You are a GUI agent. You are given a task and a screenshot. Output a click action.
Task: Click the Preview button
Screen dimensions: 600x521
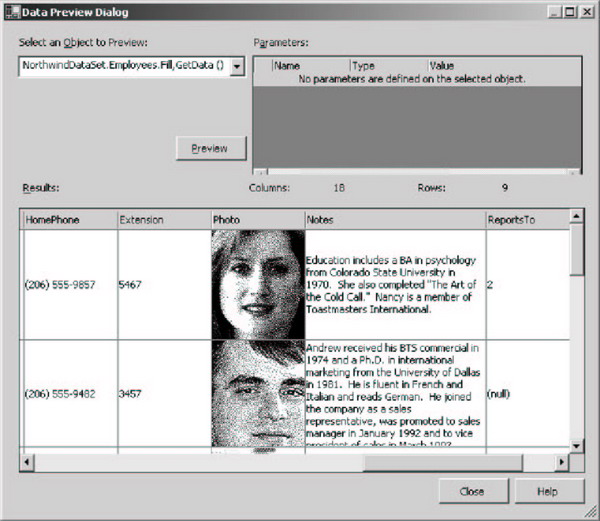(x=210, y=148)
